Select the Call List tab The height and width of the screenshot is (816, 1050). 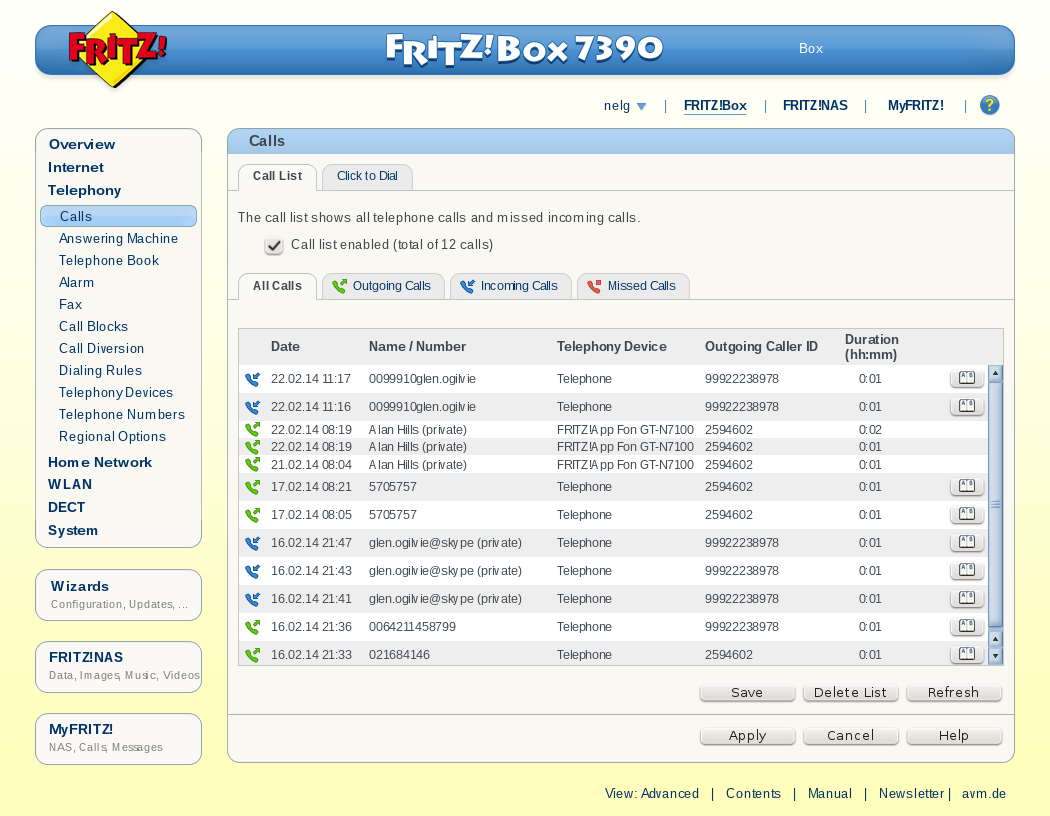coord(277,176)
